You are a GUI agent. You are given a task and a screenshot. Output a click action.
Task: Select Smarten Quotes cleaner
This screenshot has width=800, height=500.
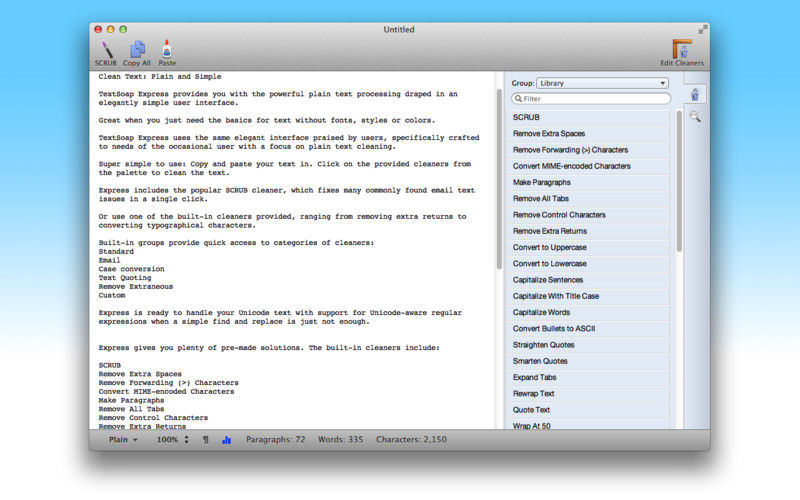[x=590, y=361]
